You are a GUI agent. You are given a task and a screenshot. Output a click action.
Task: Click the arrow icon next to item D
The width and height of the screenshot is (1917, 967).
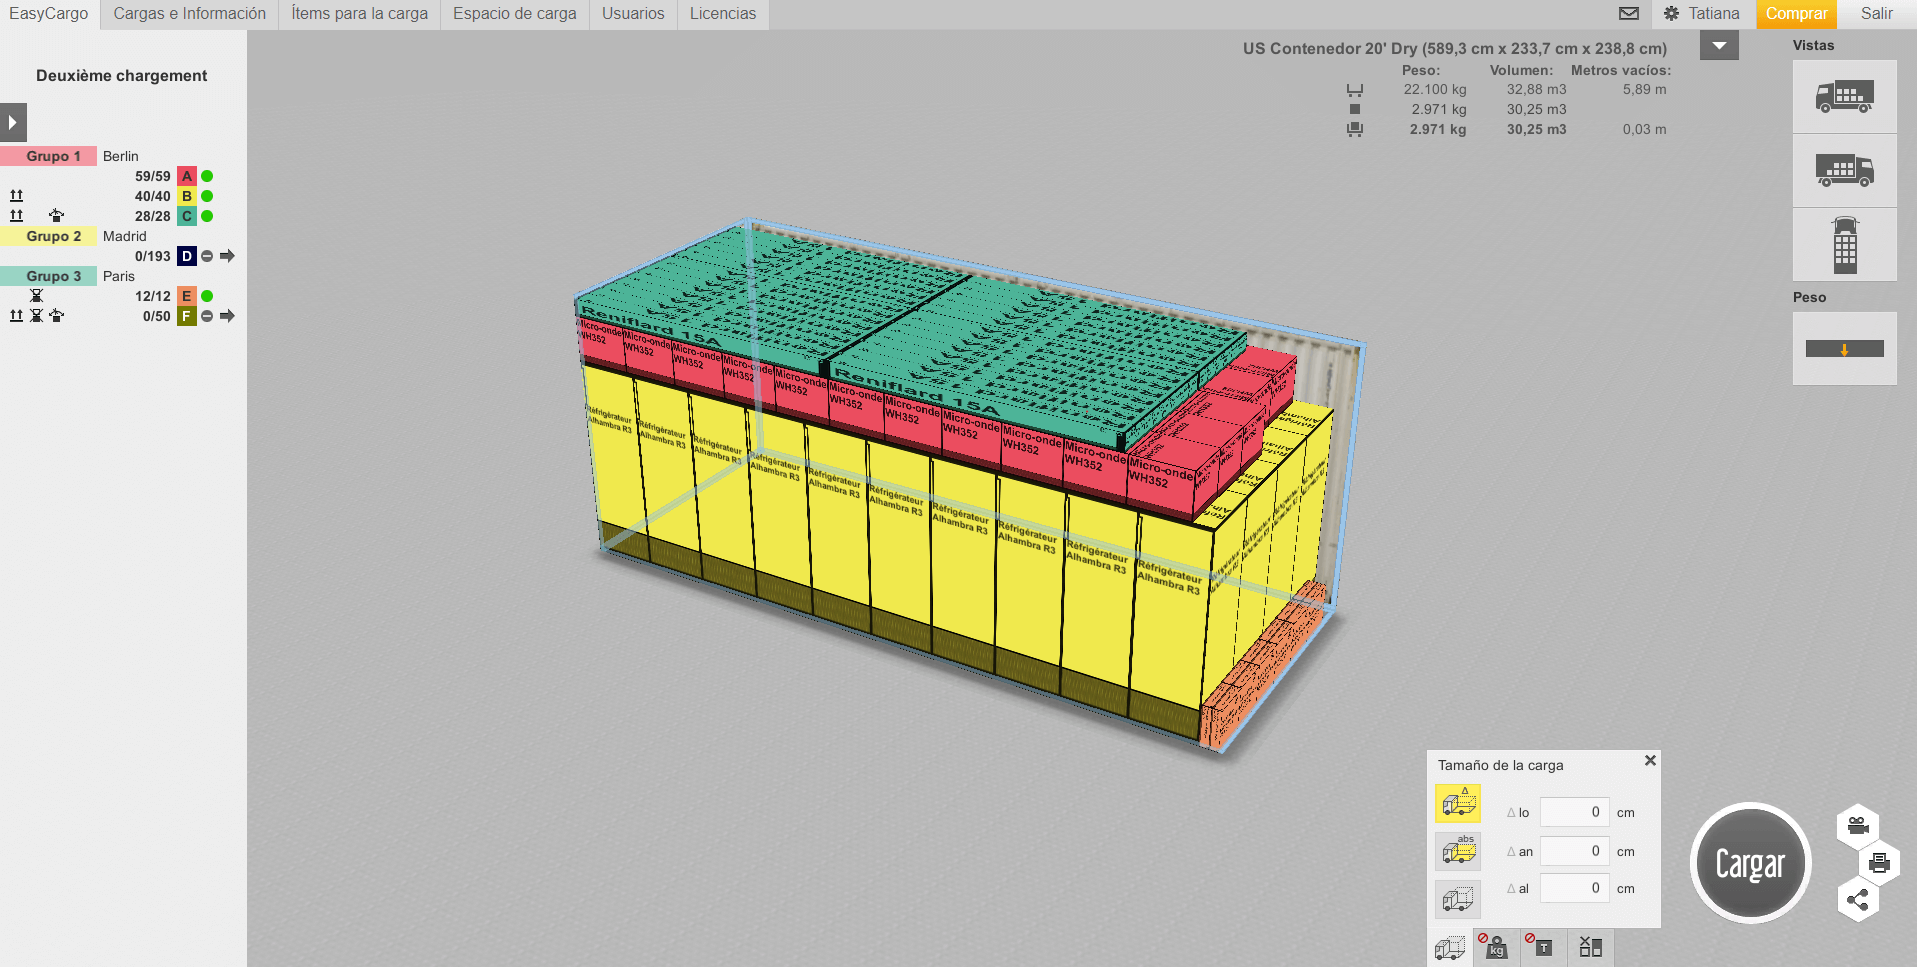(227, 256)
